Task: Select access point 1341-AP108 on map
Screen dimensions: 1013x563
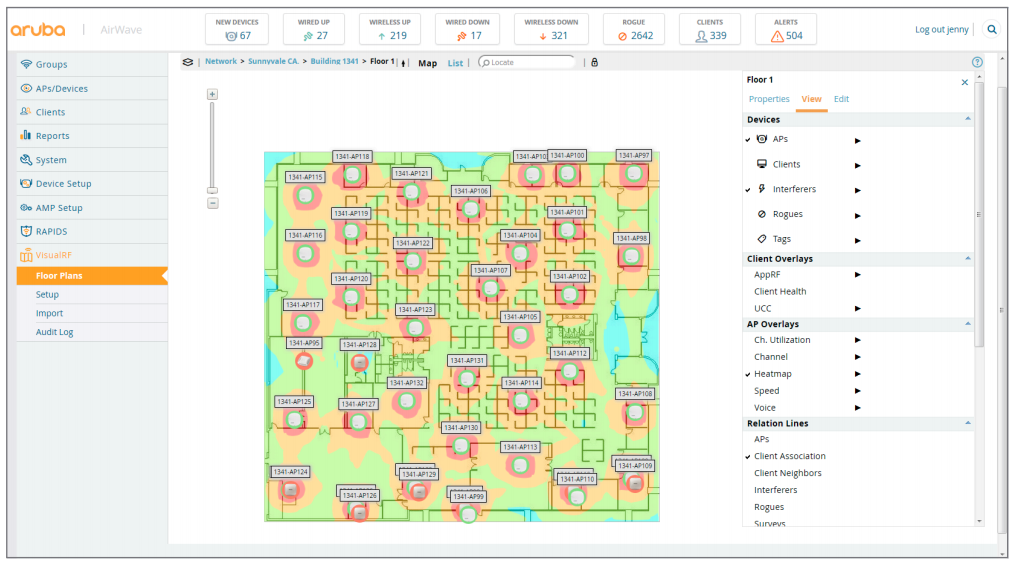Action: point(635,412)
